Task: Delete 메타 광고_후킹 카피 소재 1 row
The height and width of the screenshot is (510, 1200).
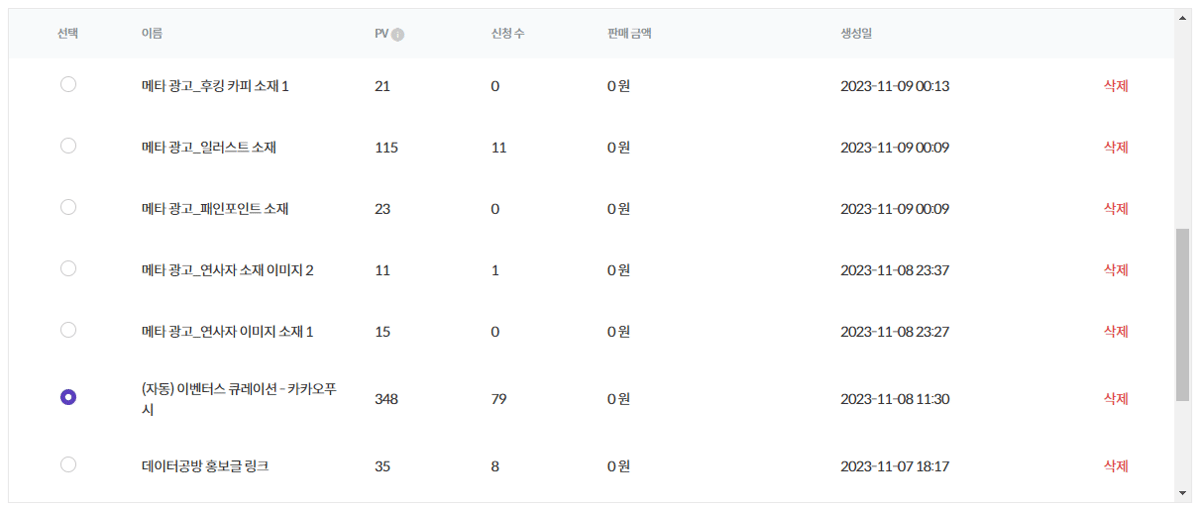Action: [1116, 86]
